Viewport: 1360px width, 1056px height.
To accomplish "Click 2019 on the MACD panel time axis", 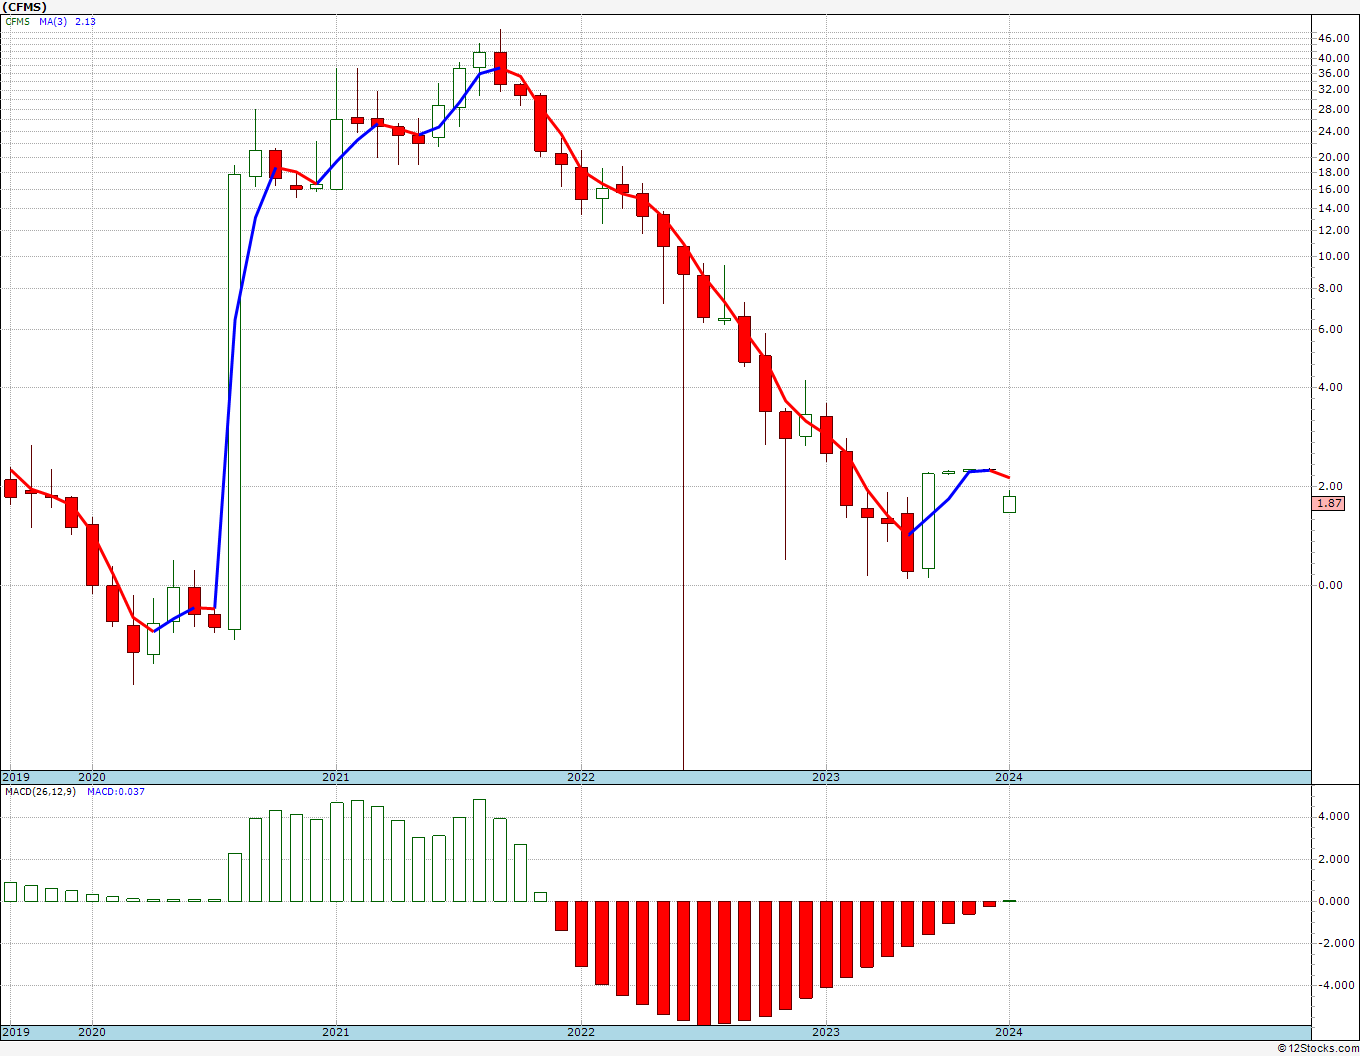I will (x=14, y=1032).
